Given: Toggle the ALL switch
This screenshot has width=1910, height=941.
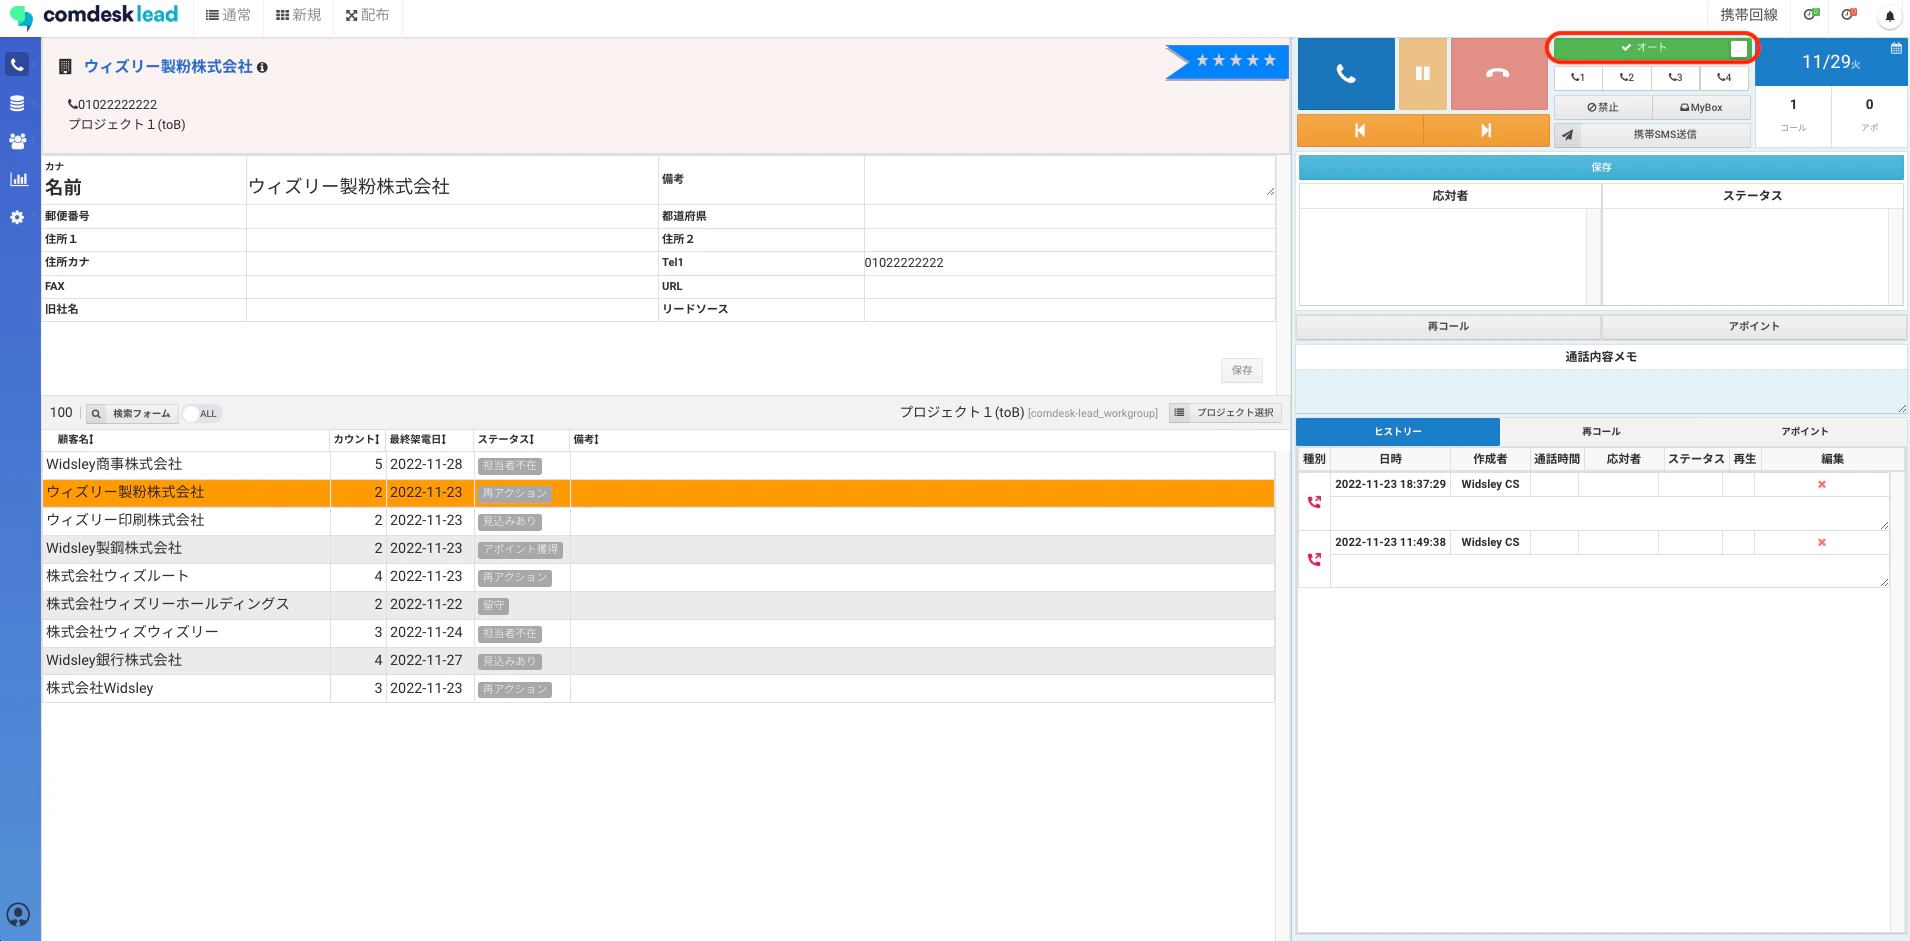Looking at the screenshot, I should pos(202,414).
